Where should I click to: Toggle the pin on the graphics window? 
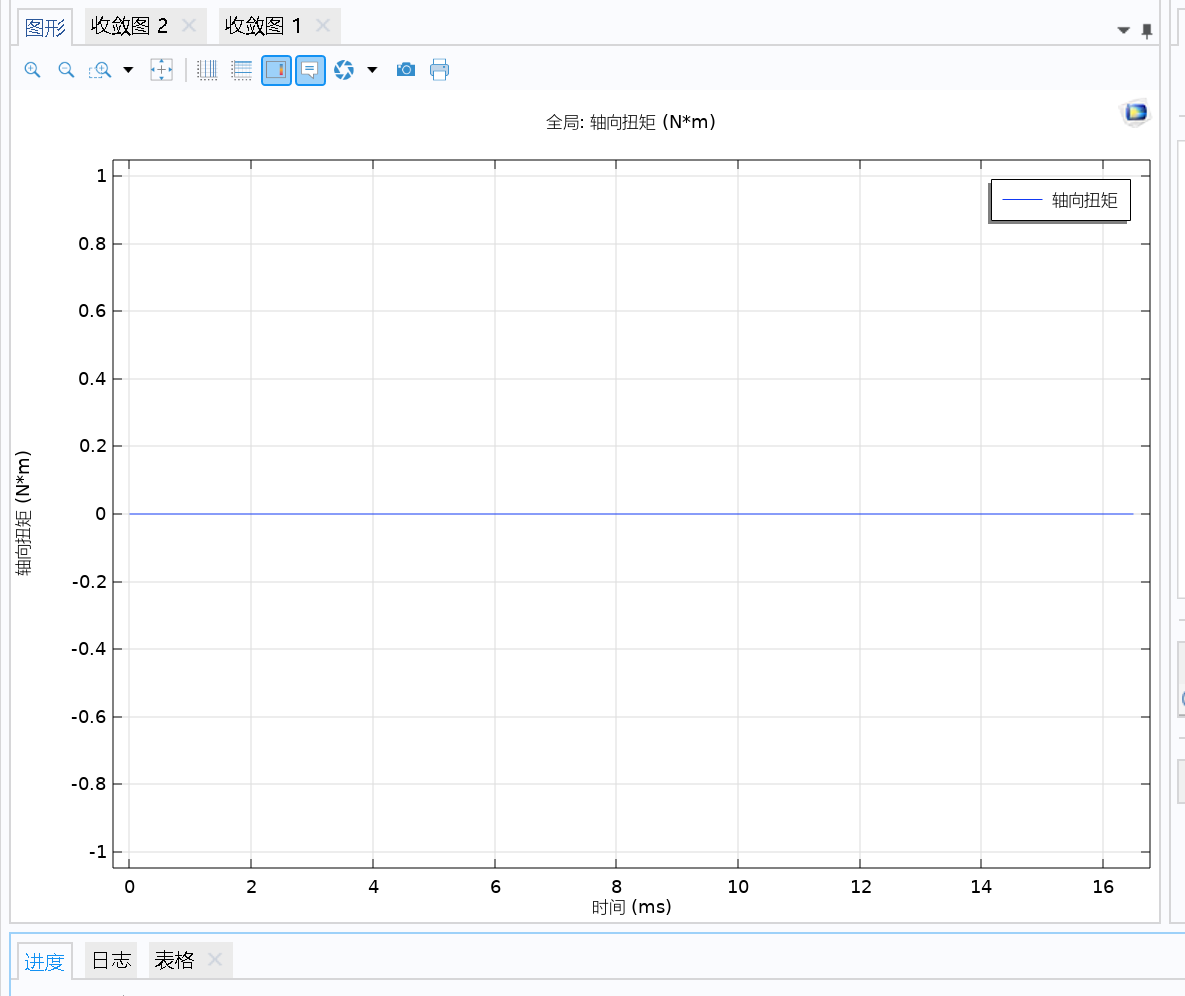[1146, 31]
